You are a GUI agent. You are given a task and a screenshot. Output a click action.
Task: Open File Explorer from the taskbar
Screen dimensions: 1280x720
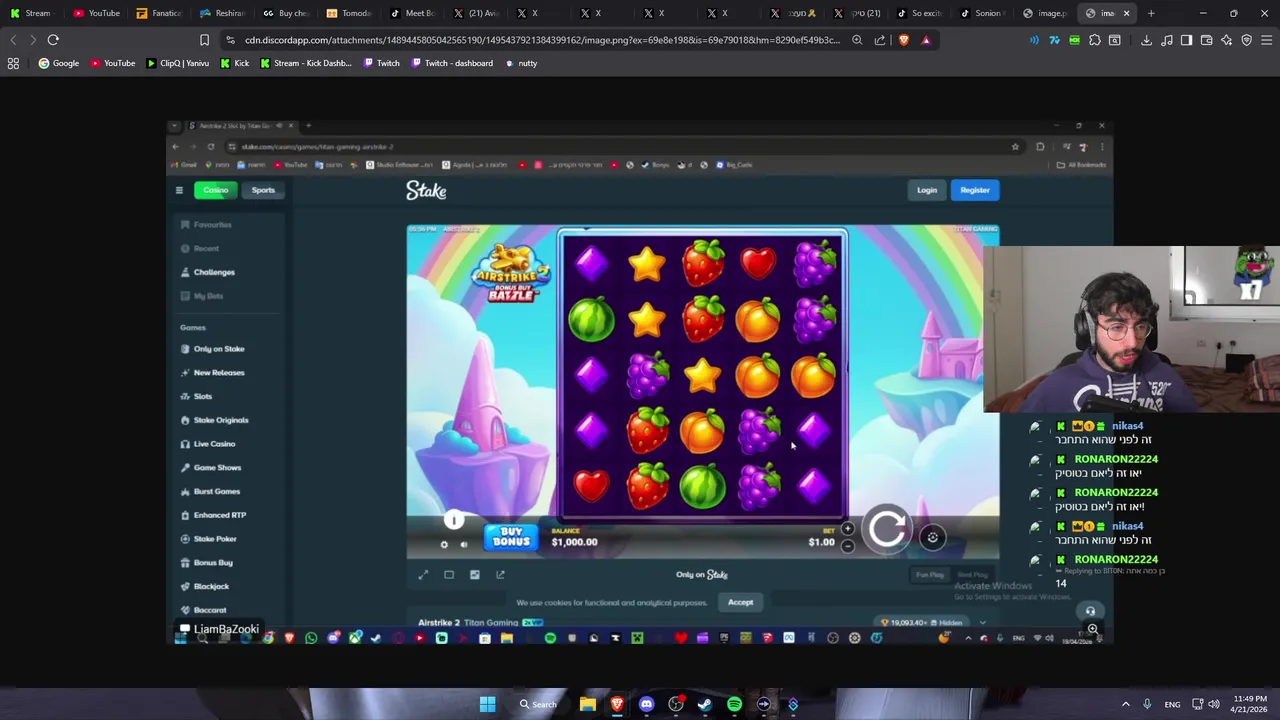[588, 704]
